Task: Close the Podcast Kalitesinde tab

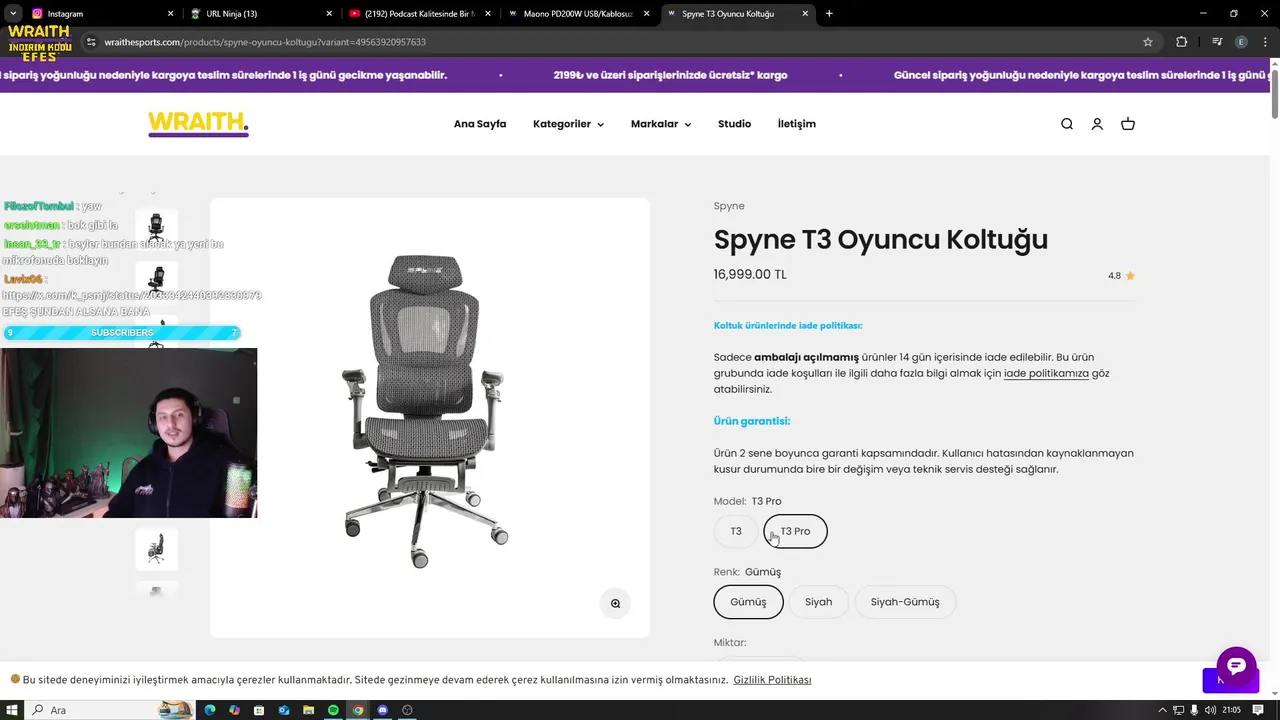Action: [488, 14]
